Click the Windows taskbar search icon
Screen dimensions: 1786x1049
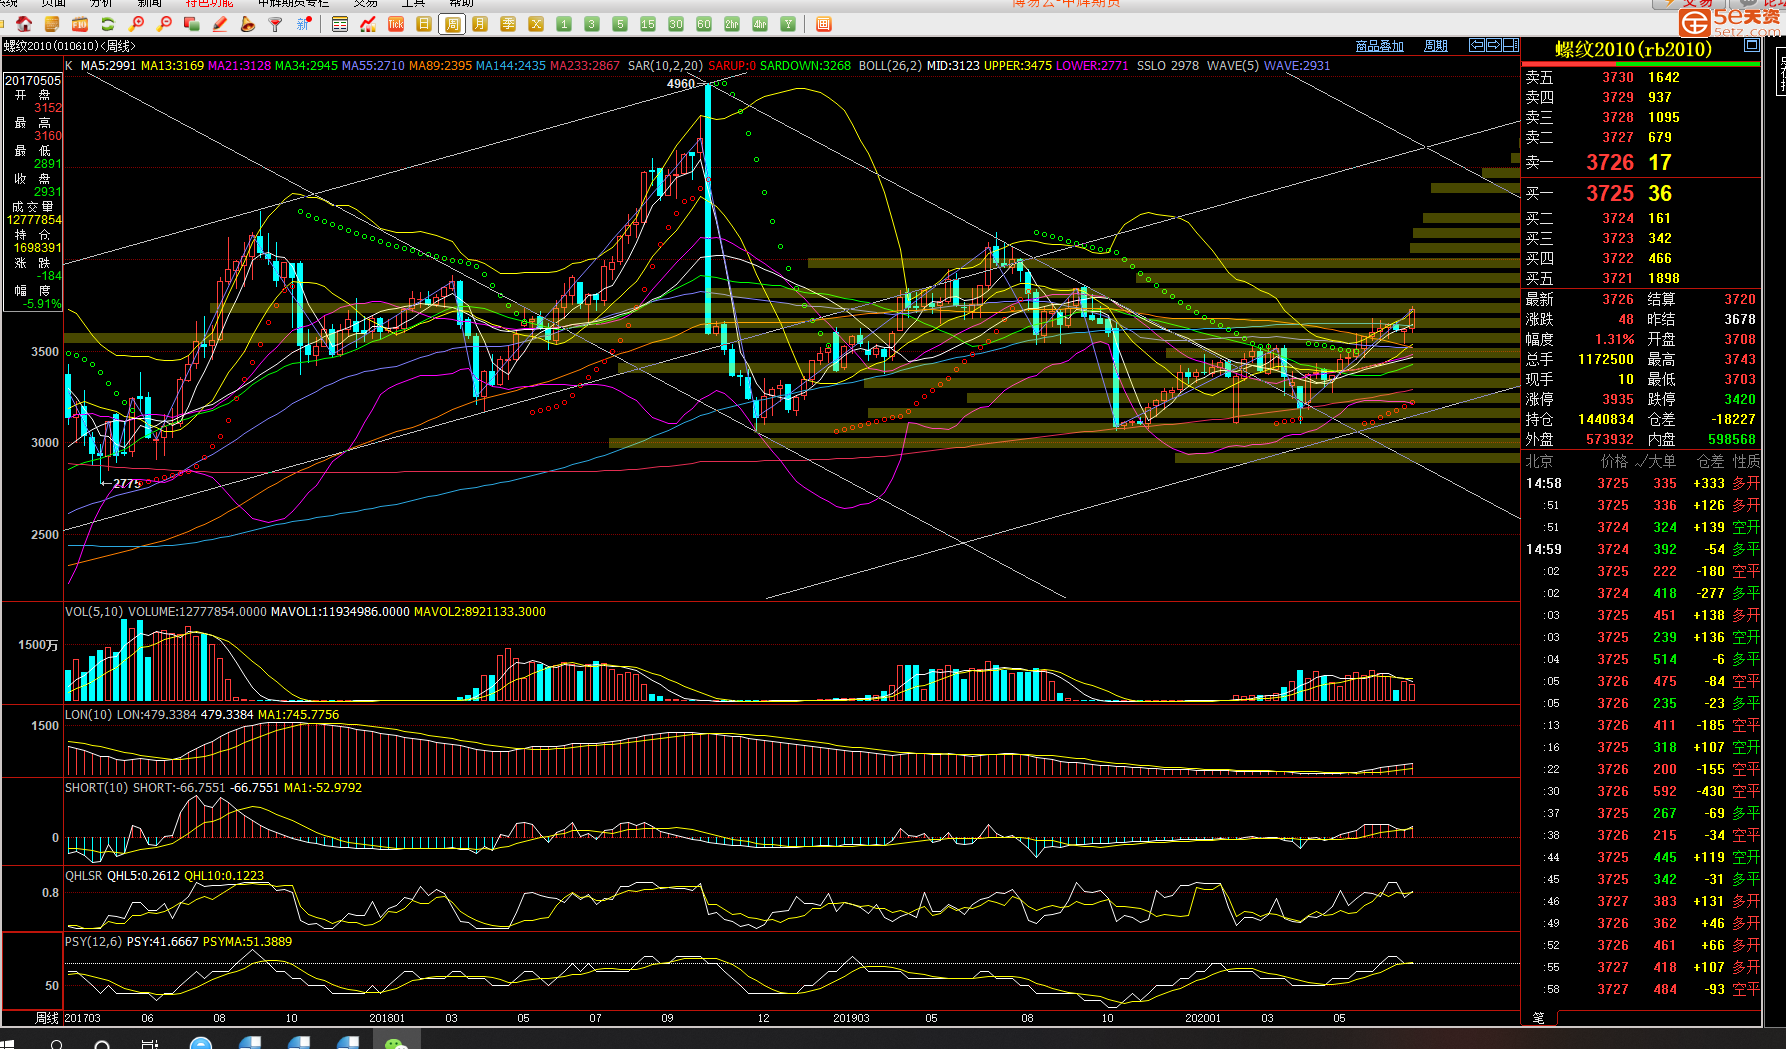pos(57,1044)
